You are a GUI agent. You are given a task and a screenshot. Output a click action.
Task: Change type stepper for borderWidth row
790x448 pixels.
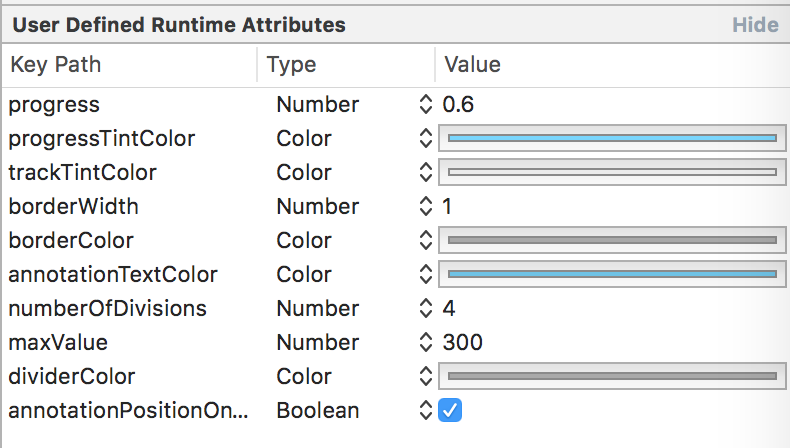tap(424, 206)
